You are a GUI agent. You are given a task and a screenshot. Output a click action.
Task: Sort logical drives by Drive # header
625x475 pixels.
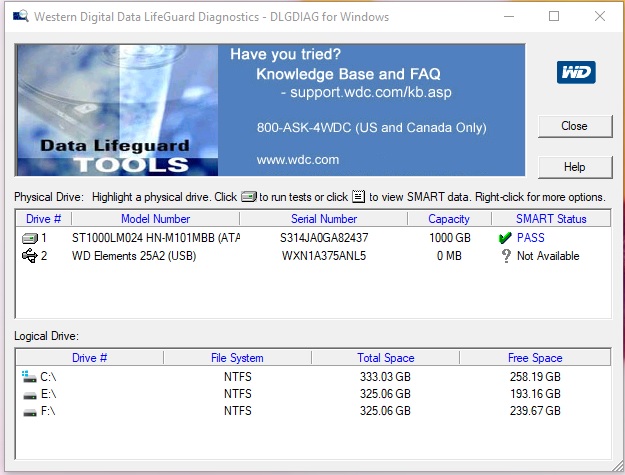coord(90,358)
